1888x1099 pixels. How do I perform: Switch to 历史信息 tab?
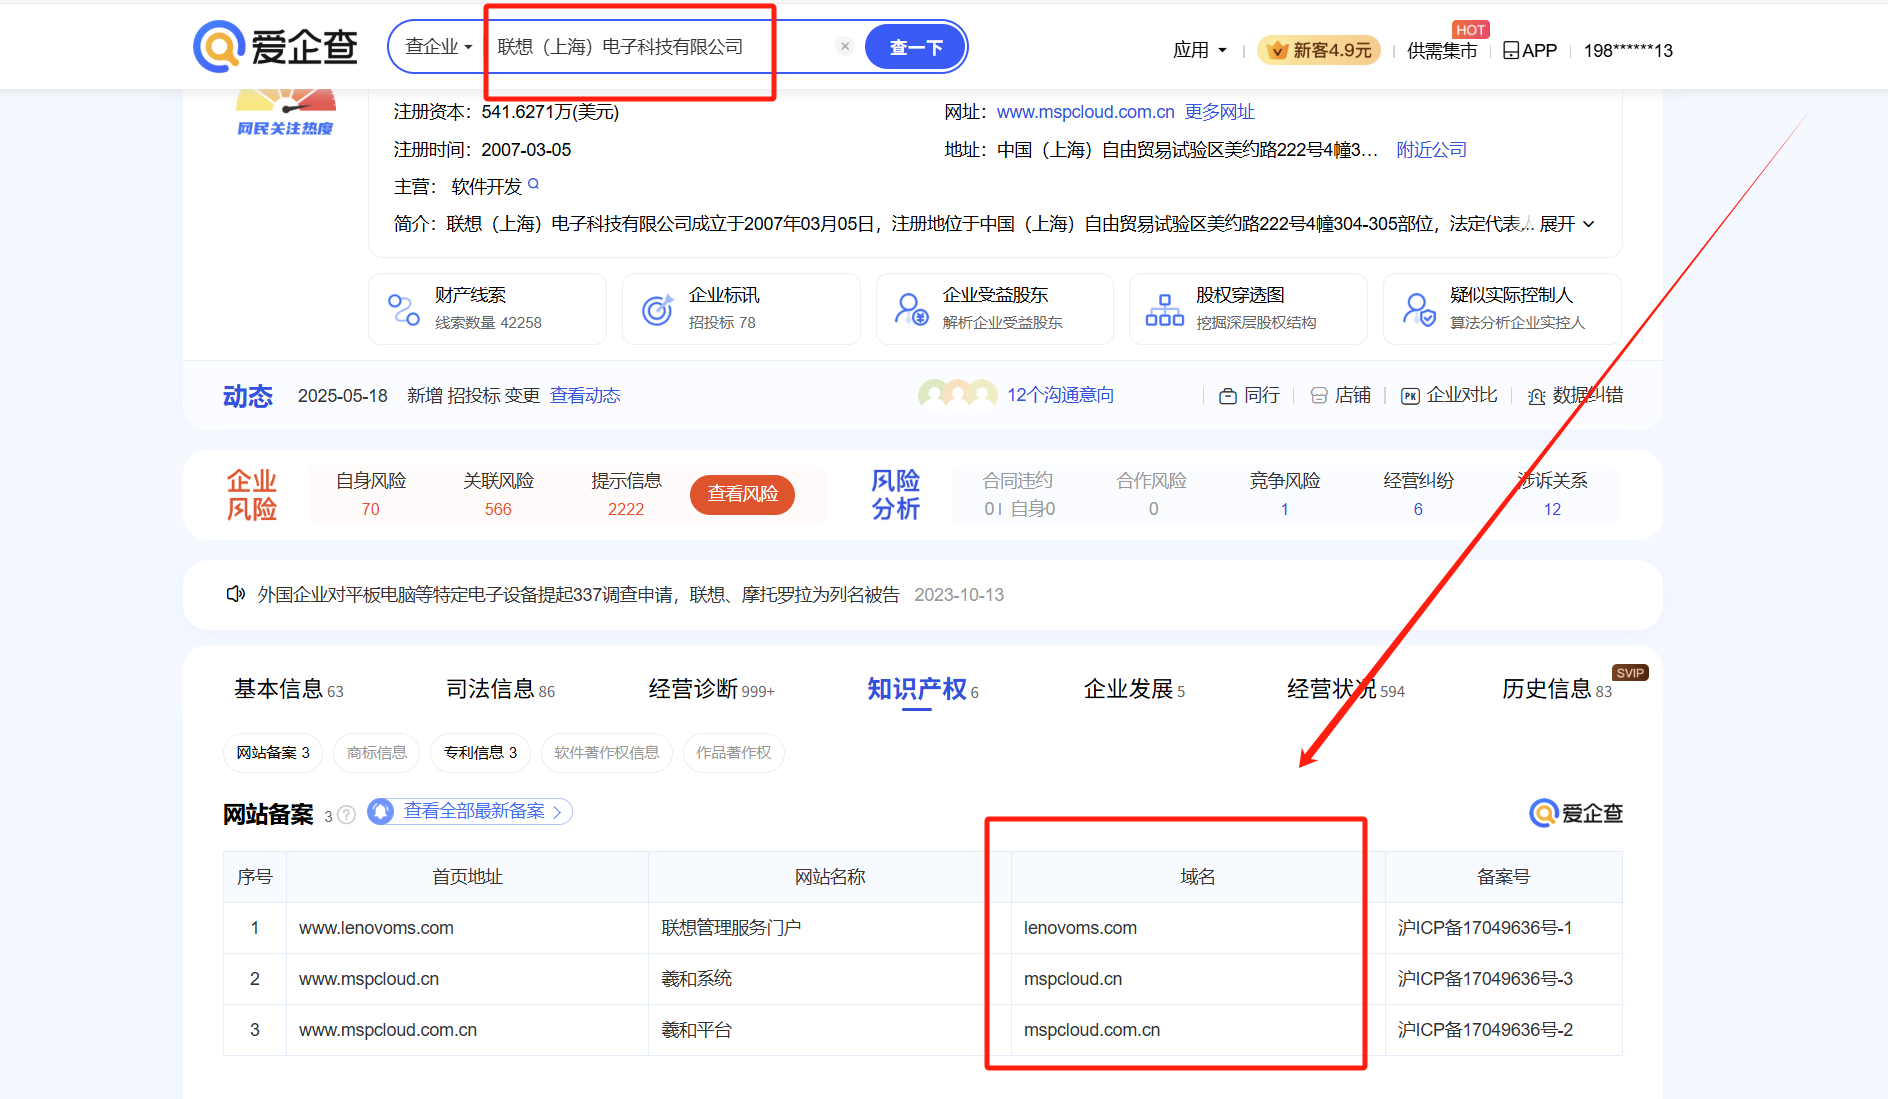click(1556, 689)
